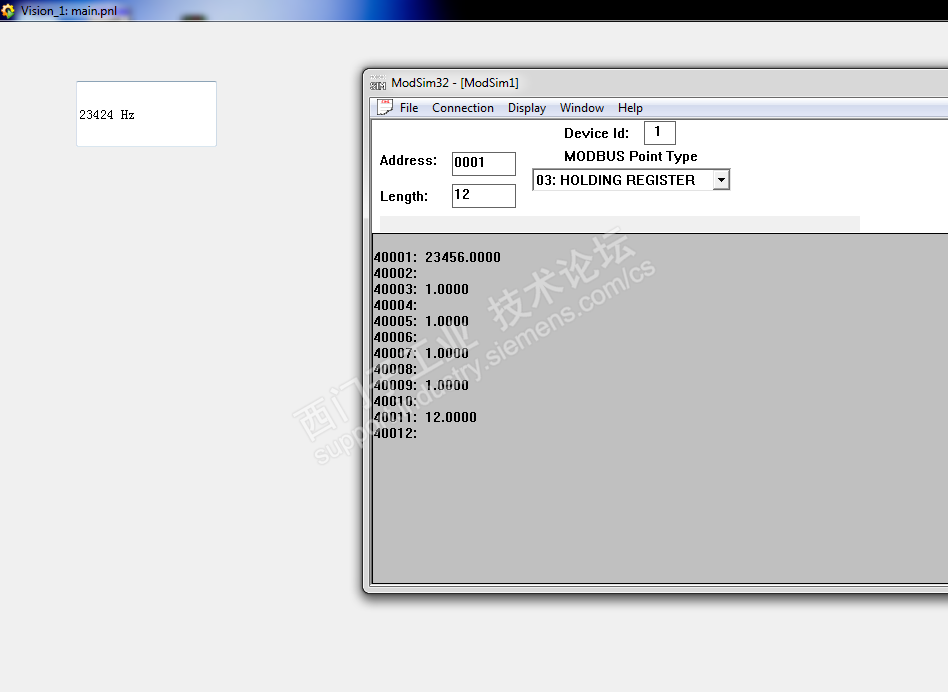Select register row 40008
This screenshot has width=948, height=692.
(x=395, y=369)
